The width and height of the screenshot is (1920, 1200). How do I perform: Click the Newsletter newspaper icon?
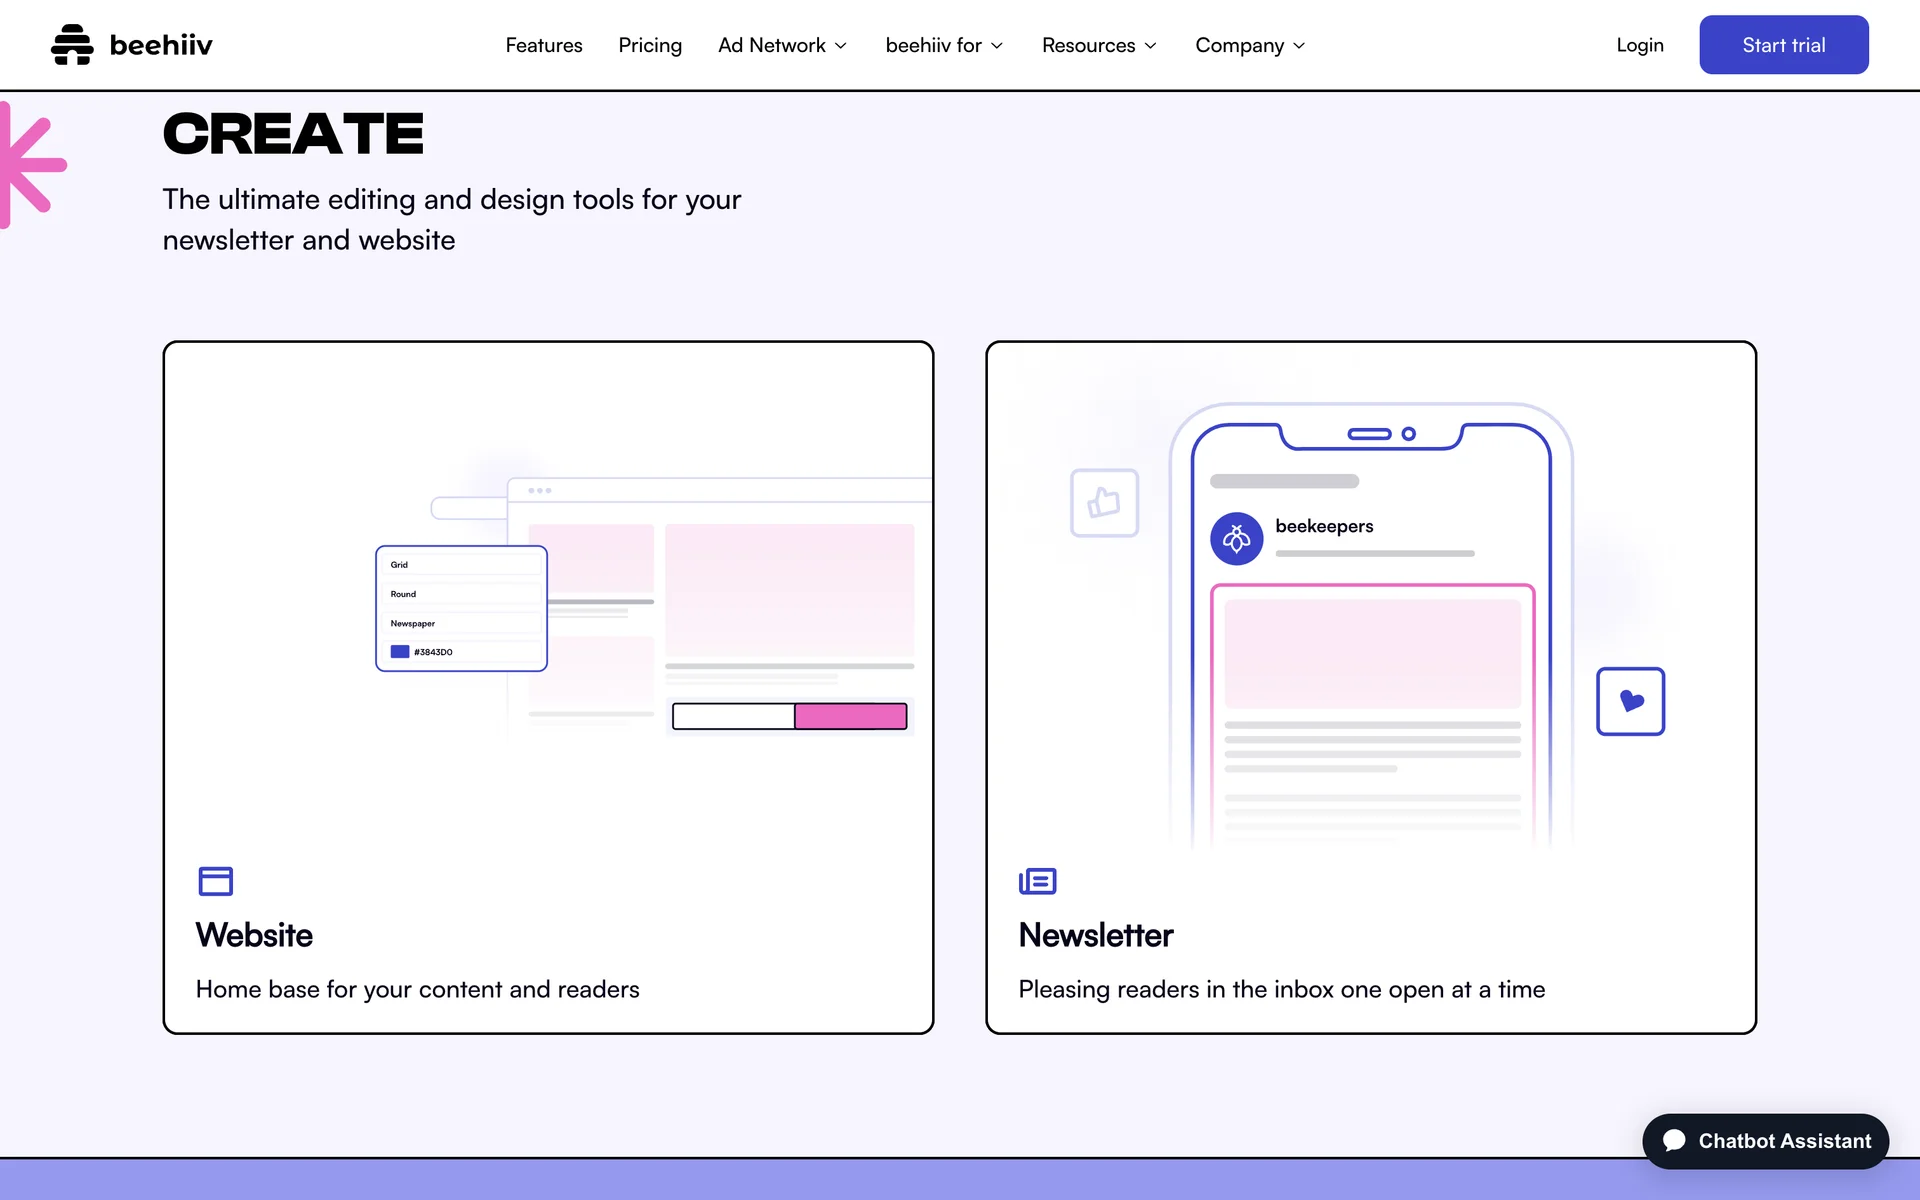pos(1037,881)
